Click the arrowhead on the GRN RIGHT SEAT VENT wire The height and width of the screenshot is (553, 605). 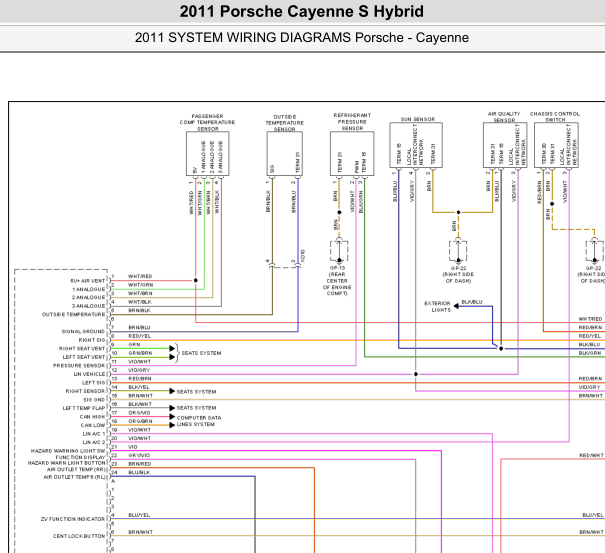172,348
